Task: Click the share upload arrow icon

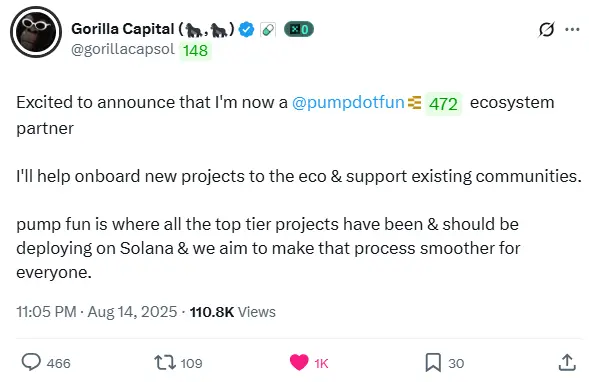Action: [567, 362]
